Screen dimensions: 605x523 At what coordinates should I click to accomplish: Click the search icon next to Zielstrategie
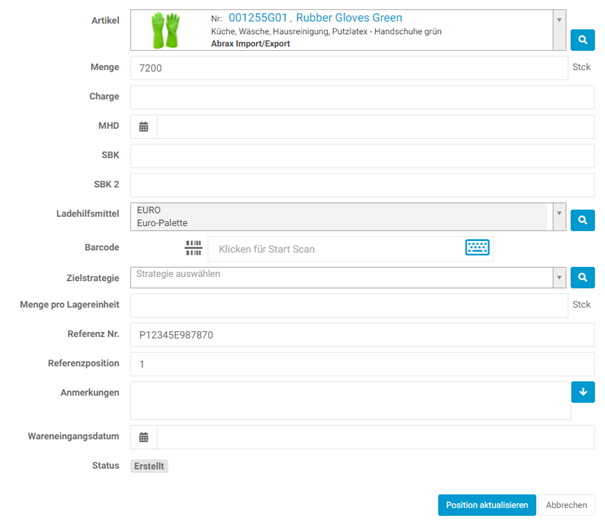(582, 278)
